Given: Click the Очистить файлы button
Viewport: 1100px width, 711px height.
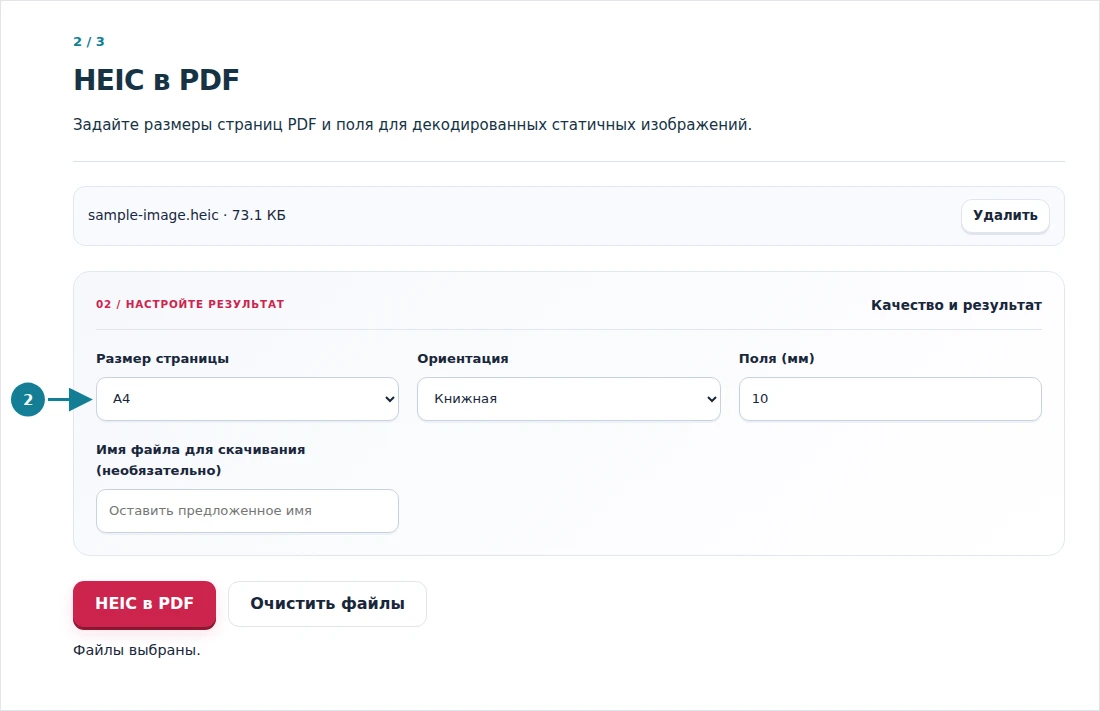Looking at the screenshot, I should (x=327, y=604).
